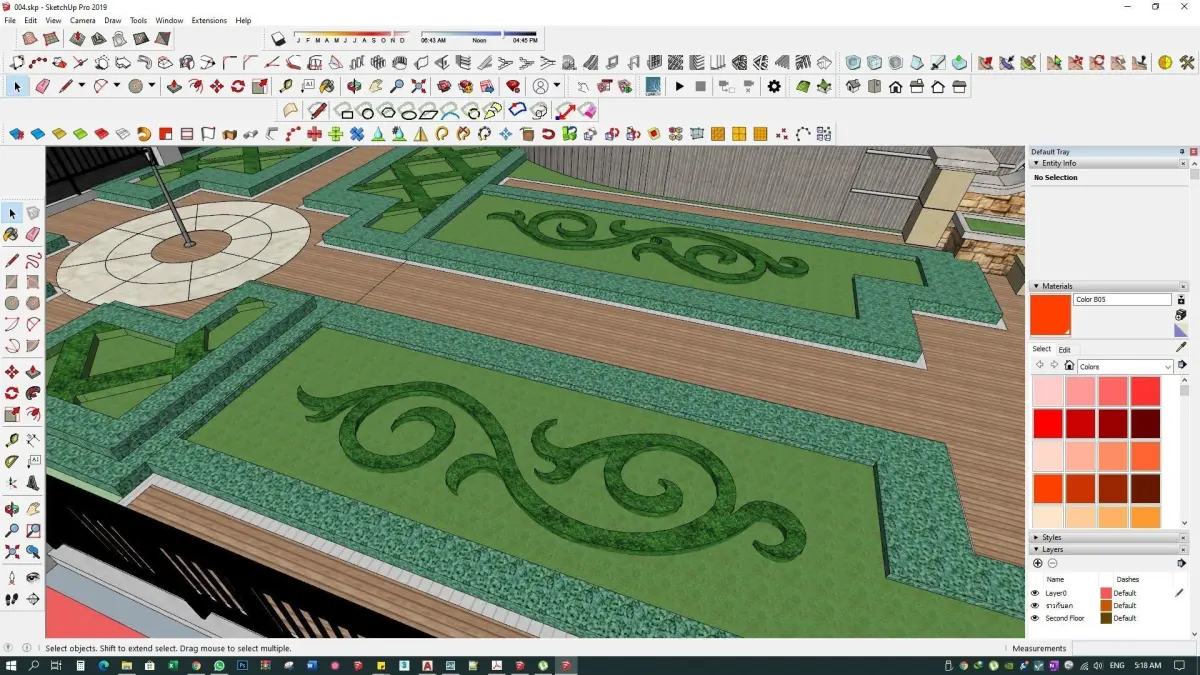Click the current material orange preview swatch
This screenshot has width=1200, height=675.
(x=1050, y=315)
